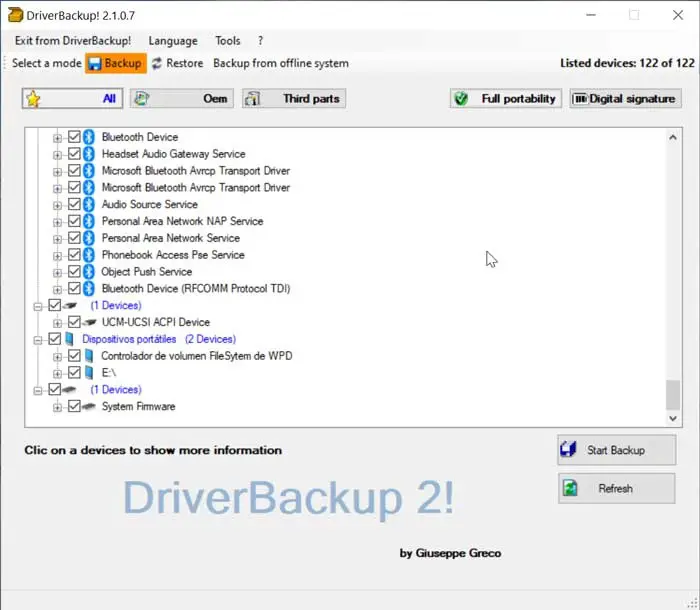Select the All drivers filter

click(72, 99)
